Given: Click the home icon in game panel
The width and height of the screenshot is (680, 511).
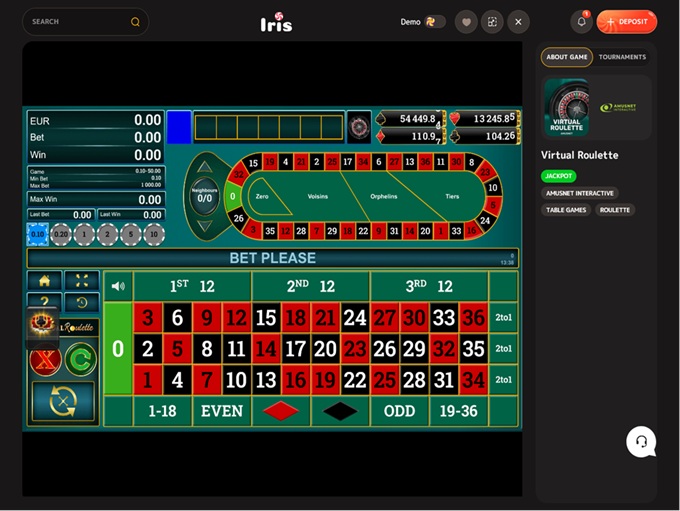Looking at the screenshot, I should click(44, 281).
